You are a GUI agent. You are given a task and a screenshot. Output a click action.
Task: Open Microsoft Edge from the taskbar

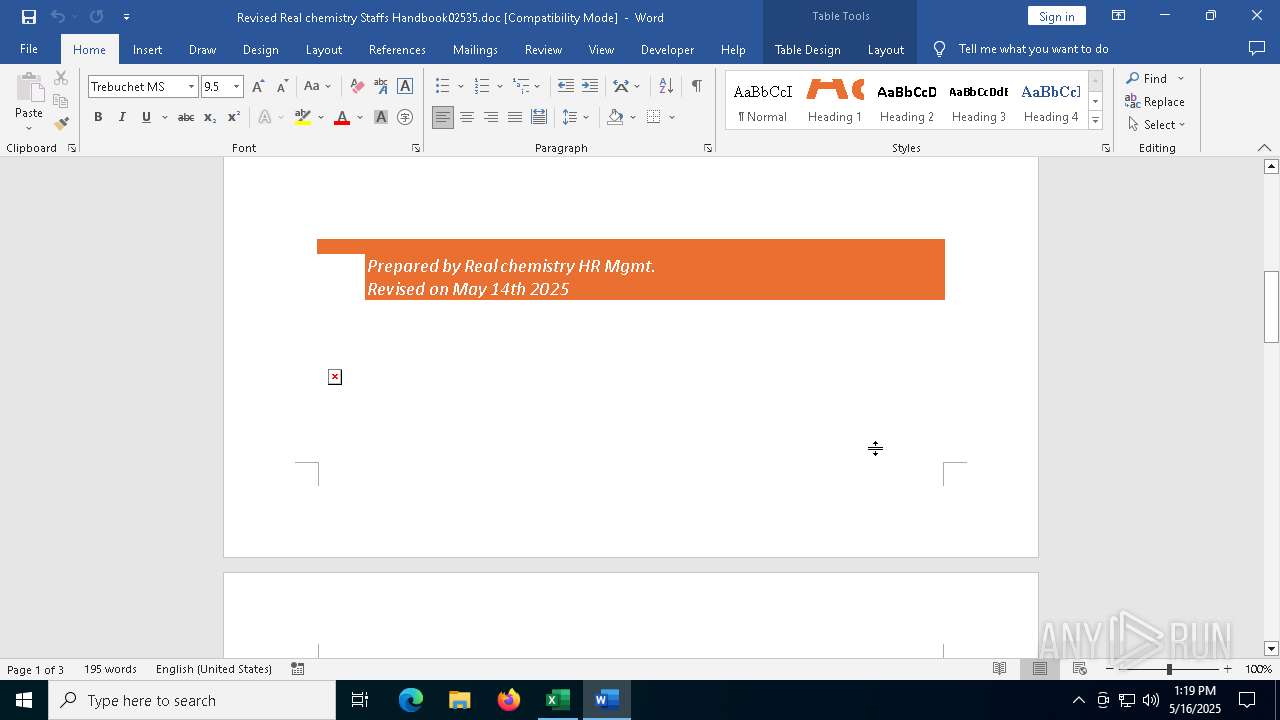coord(411,700)
